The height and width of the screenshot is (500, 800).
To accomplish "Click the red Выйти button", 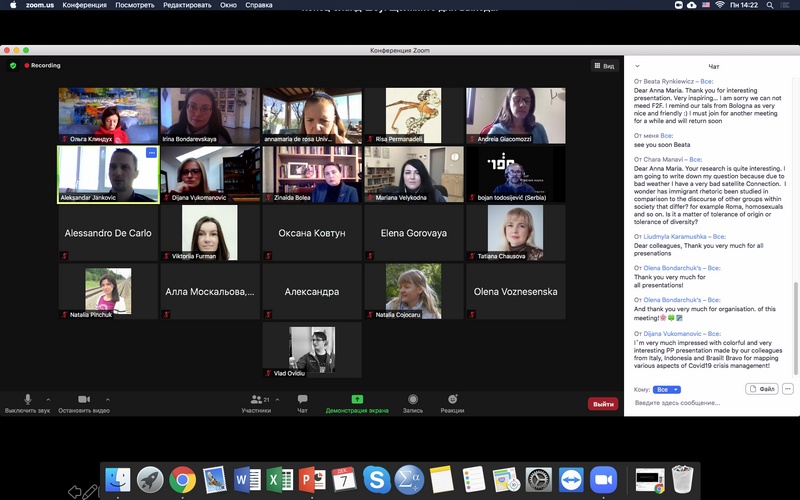I will pos(602,404).
